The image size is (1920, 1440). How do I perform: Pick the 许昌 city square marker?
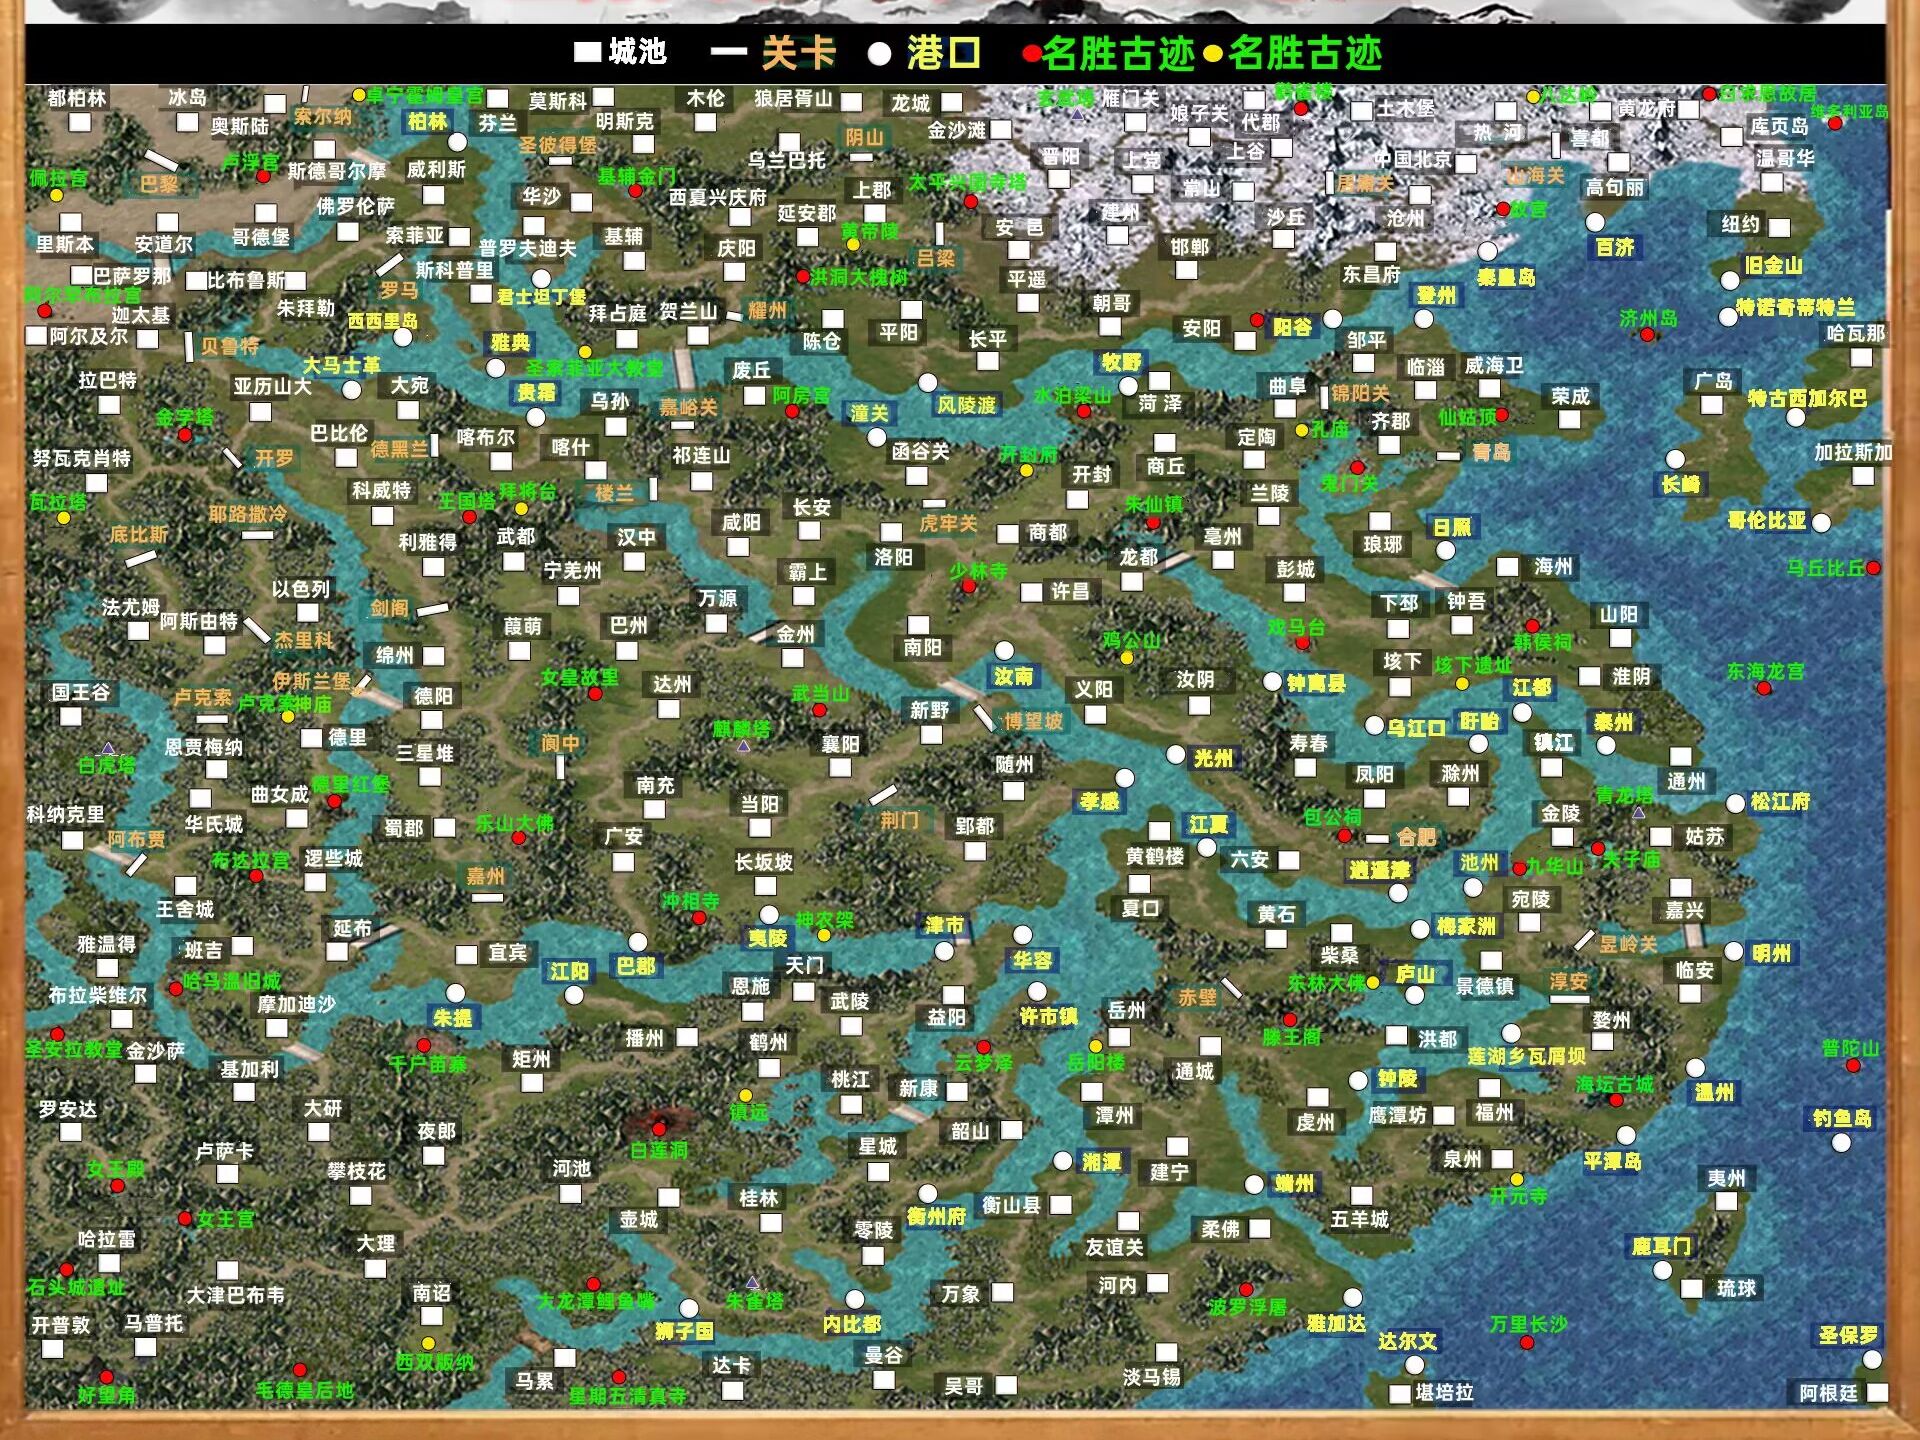[1031, 592]
